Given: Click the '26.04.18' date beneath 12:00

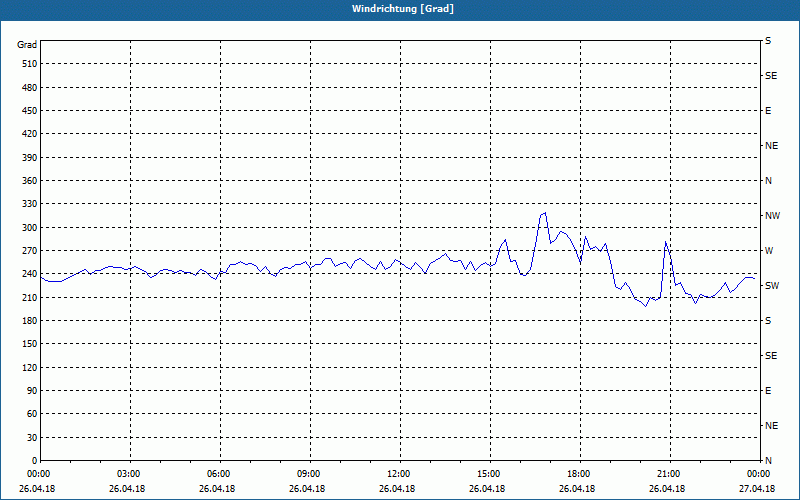Looking at the screenshot, I should (x=397, y=489).
